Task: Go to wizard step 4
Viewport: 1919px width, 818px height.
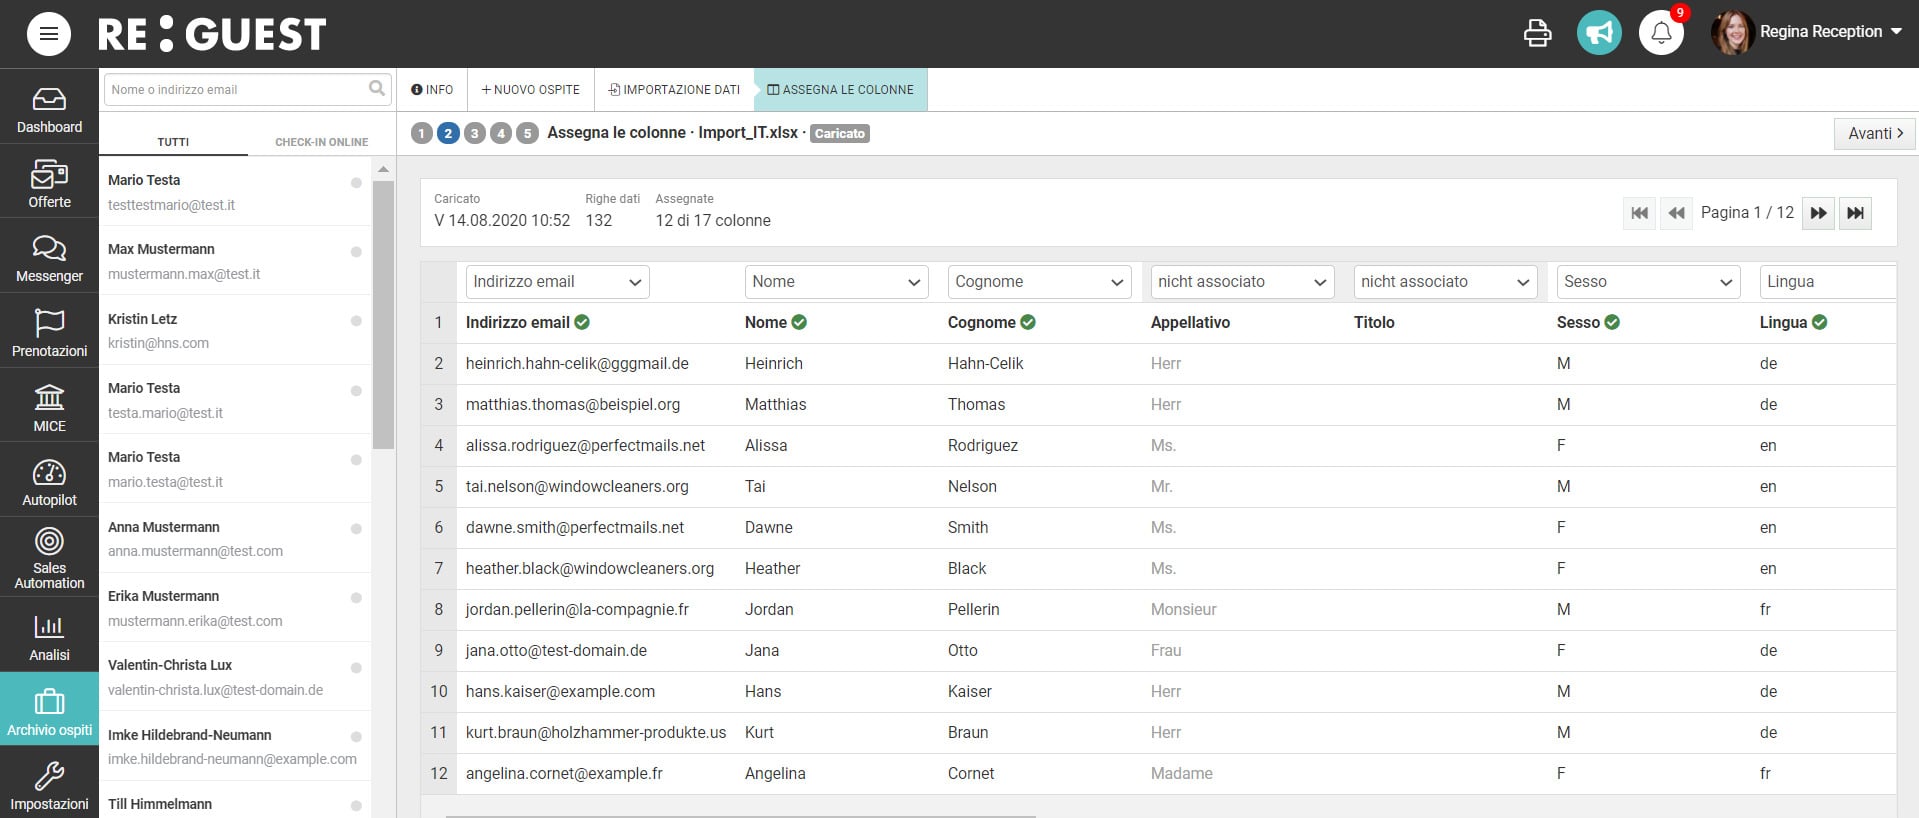Action: coord(501,133)
